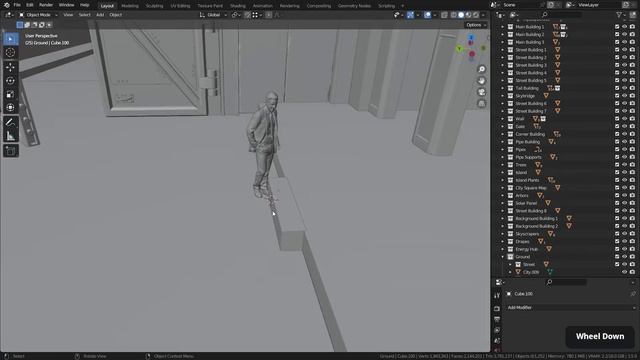Hide City.009 object with its eye icon
The width and height of the screenshot is (640, 360).
(624, 272)
